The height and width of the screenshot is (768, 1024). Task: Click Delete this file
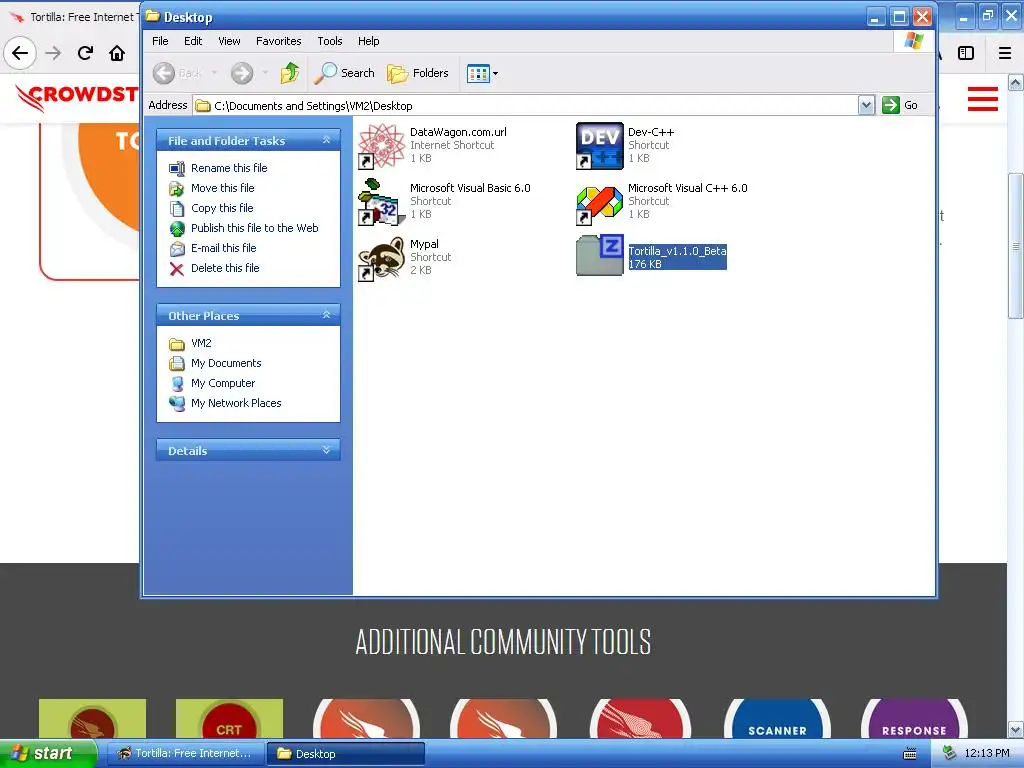(x=225, y=268)
